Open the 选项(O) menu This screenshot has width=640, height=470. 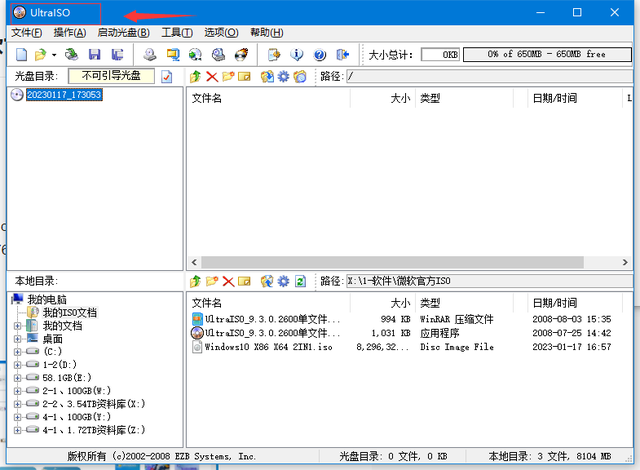221,32
